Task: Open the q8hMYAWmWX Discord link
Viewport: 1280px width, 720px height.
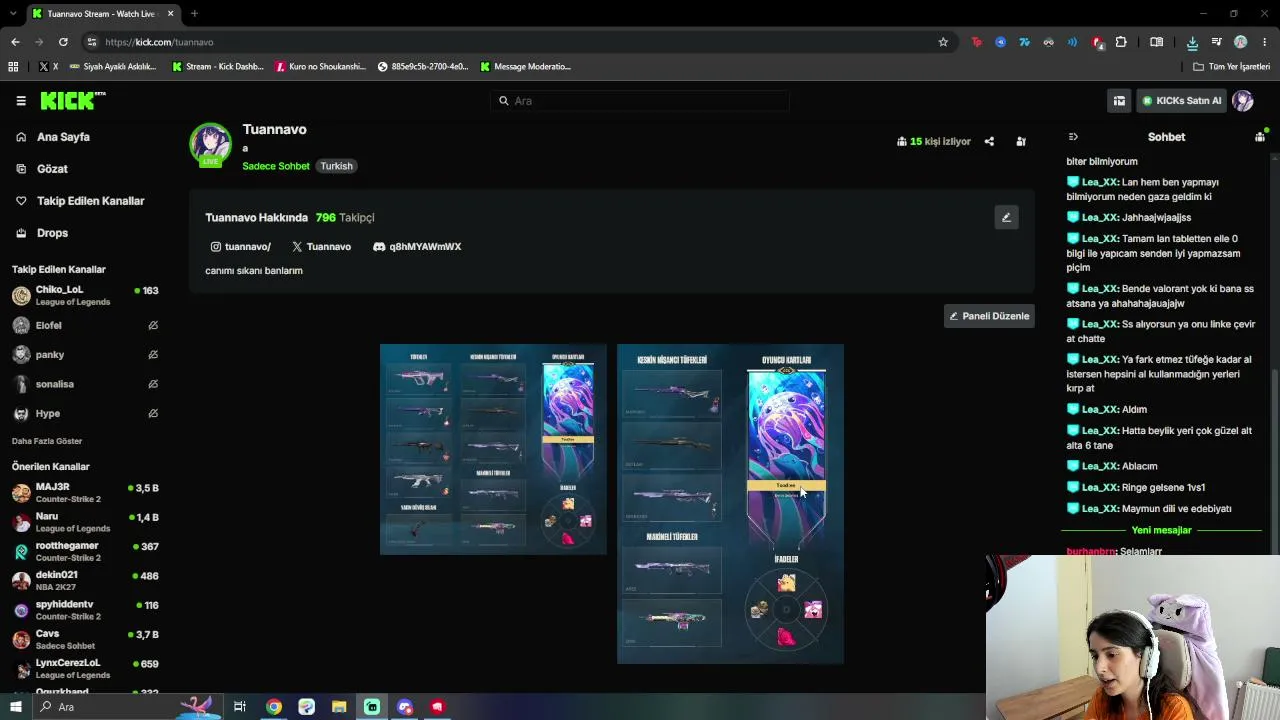Action: (417, 247)
